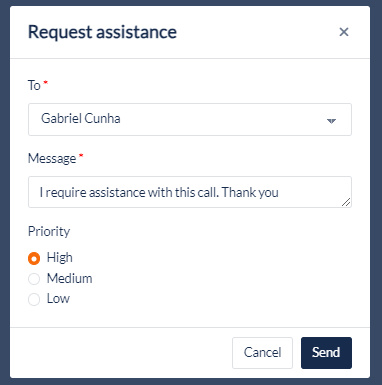The image size is (382, 385).
Task: Click the red asterisk next to Message
Action: point(81,155)
